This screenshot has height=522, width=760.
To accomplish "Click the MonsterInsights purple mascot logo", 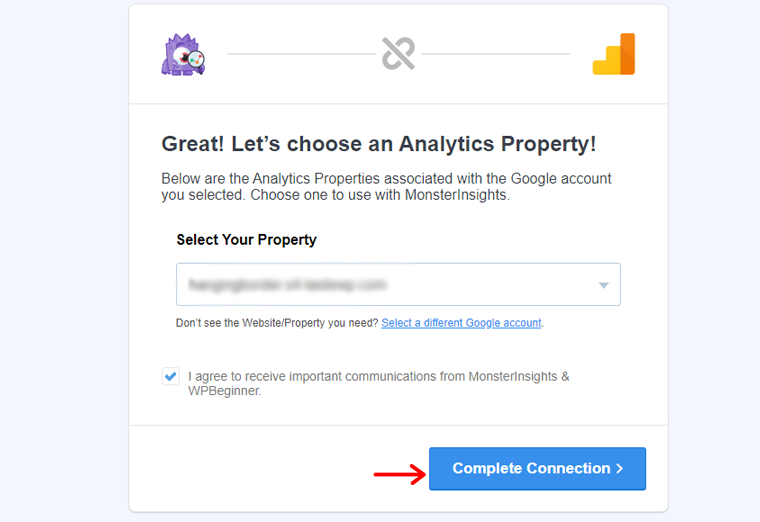I will click(x=183, y=54).
